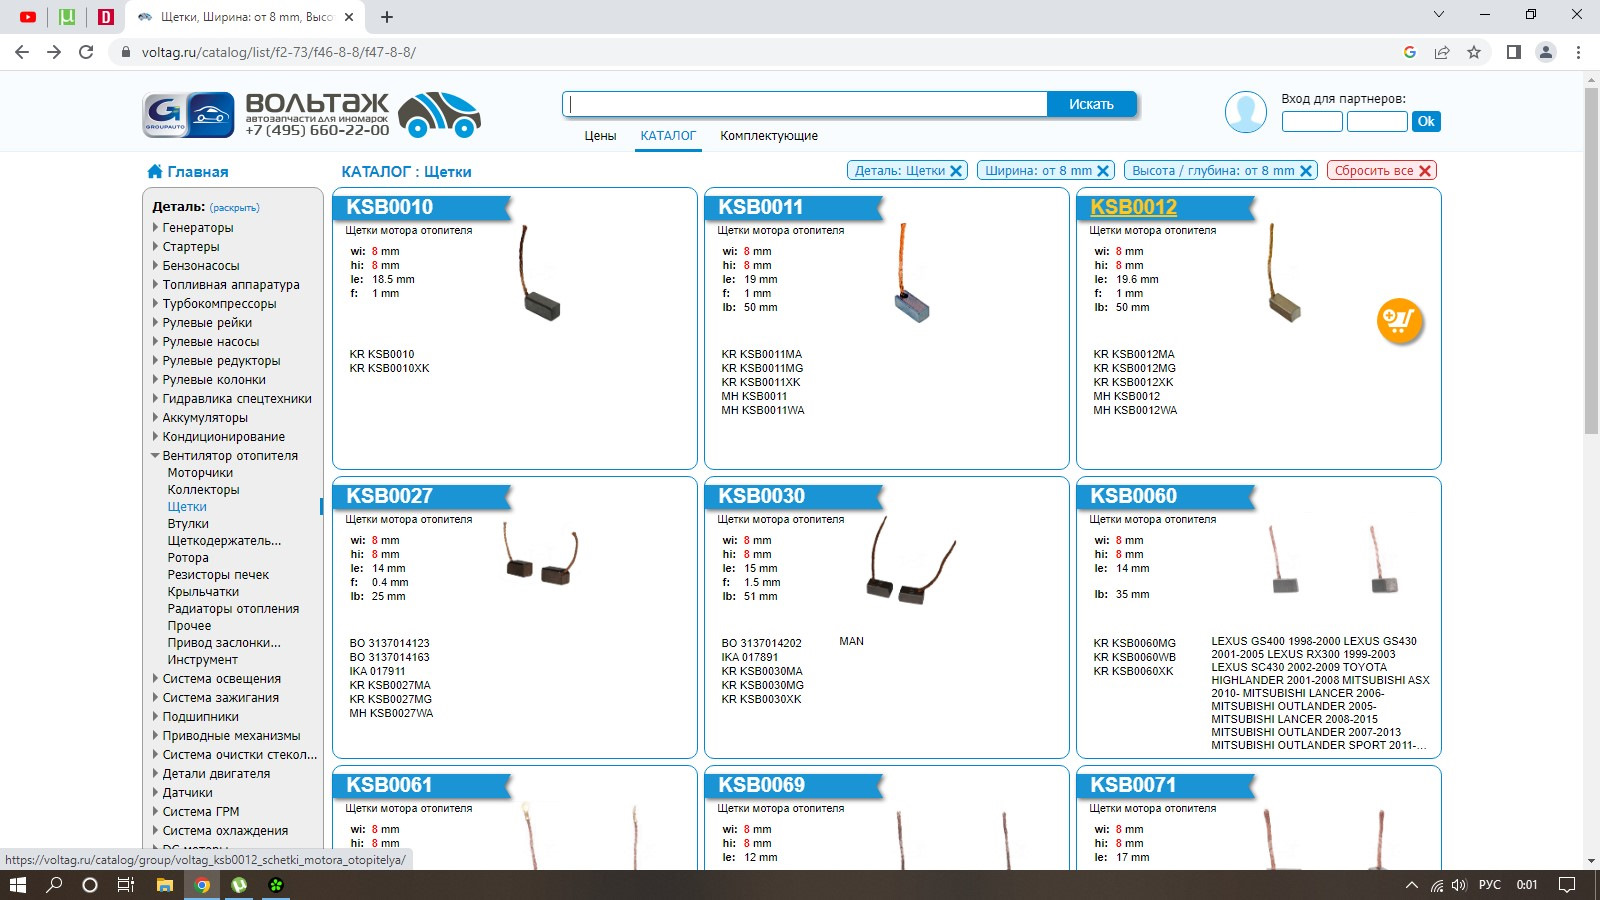Click the Google icon in address bar

[1410, 52]
